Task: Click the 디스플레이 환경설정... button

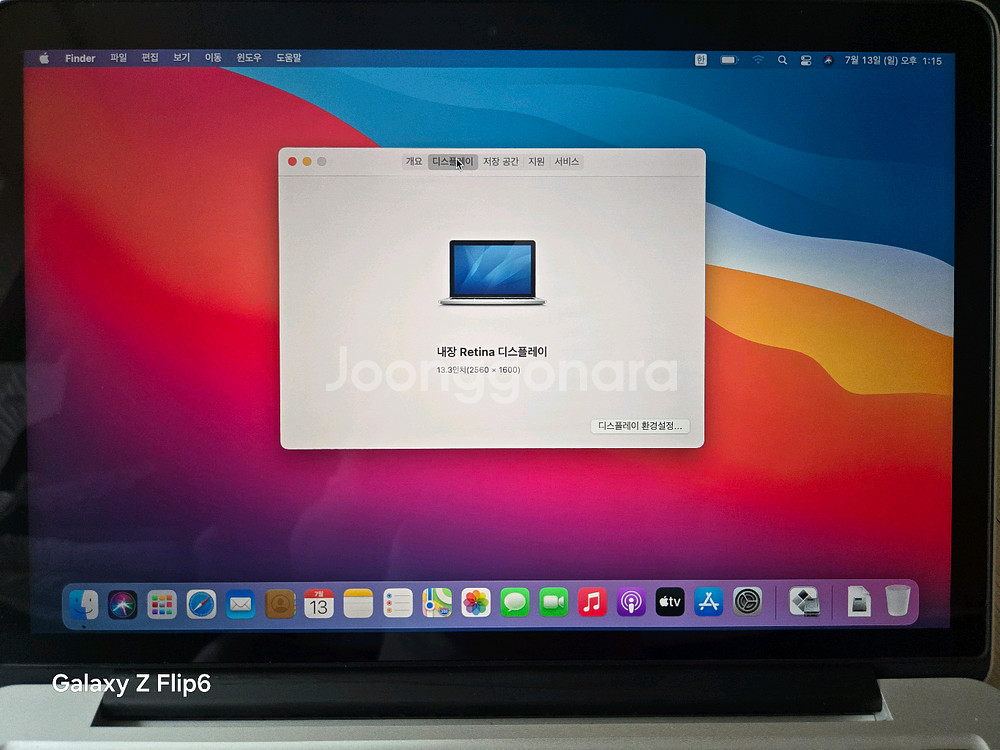Action: click(x=640, y=425)
